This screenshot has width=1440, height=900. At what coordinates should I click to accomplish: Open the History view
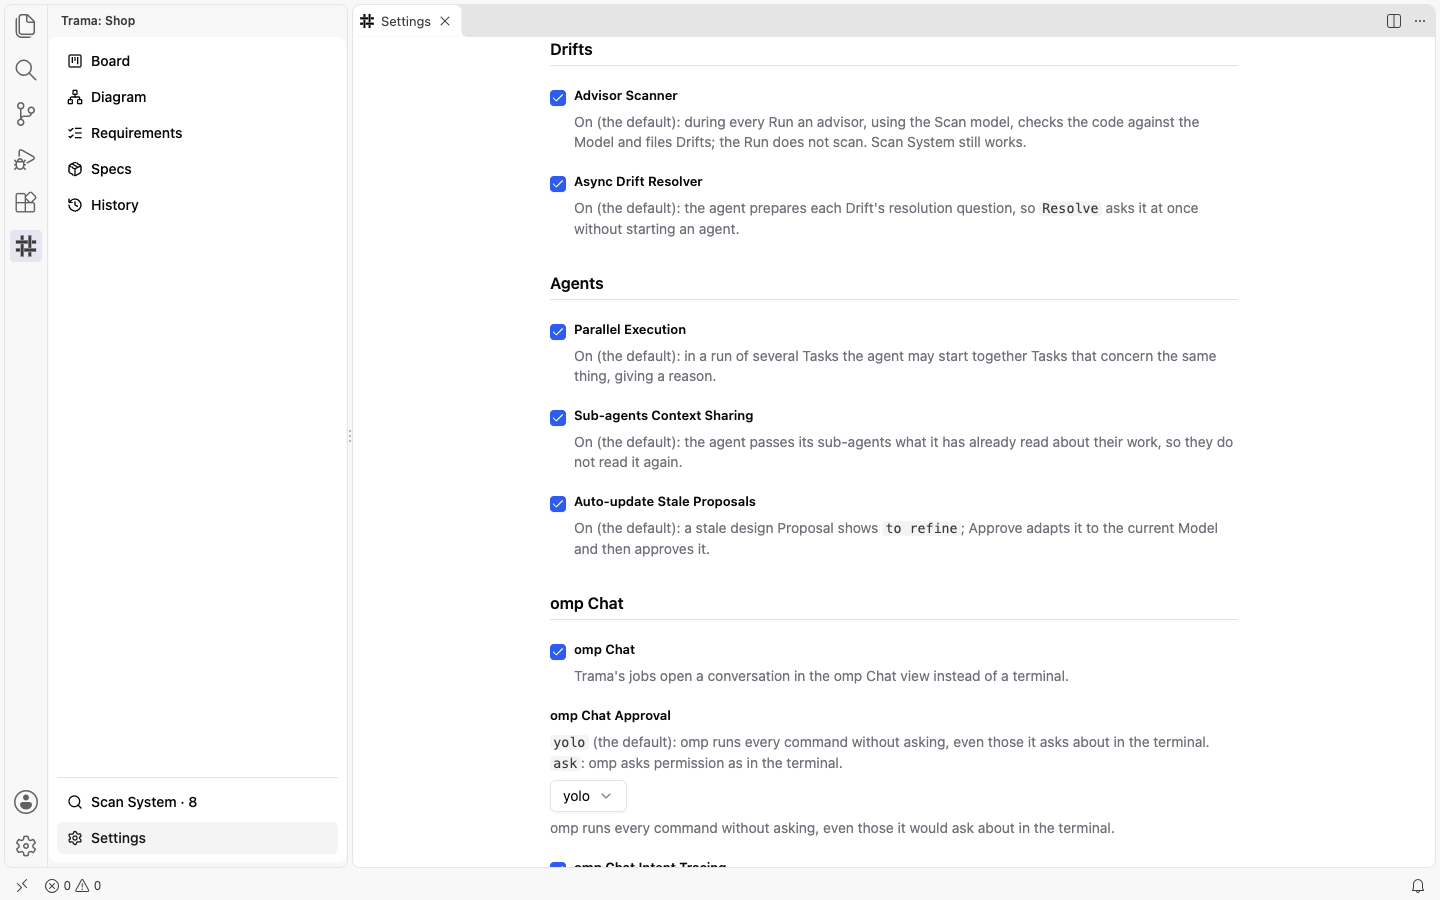click(x=197, y=205)
